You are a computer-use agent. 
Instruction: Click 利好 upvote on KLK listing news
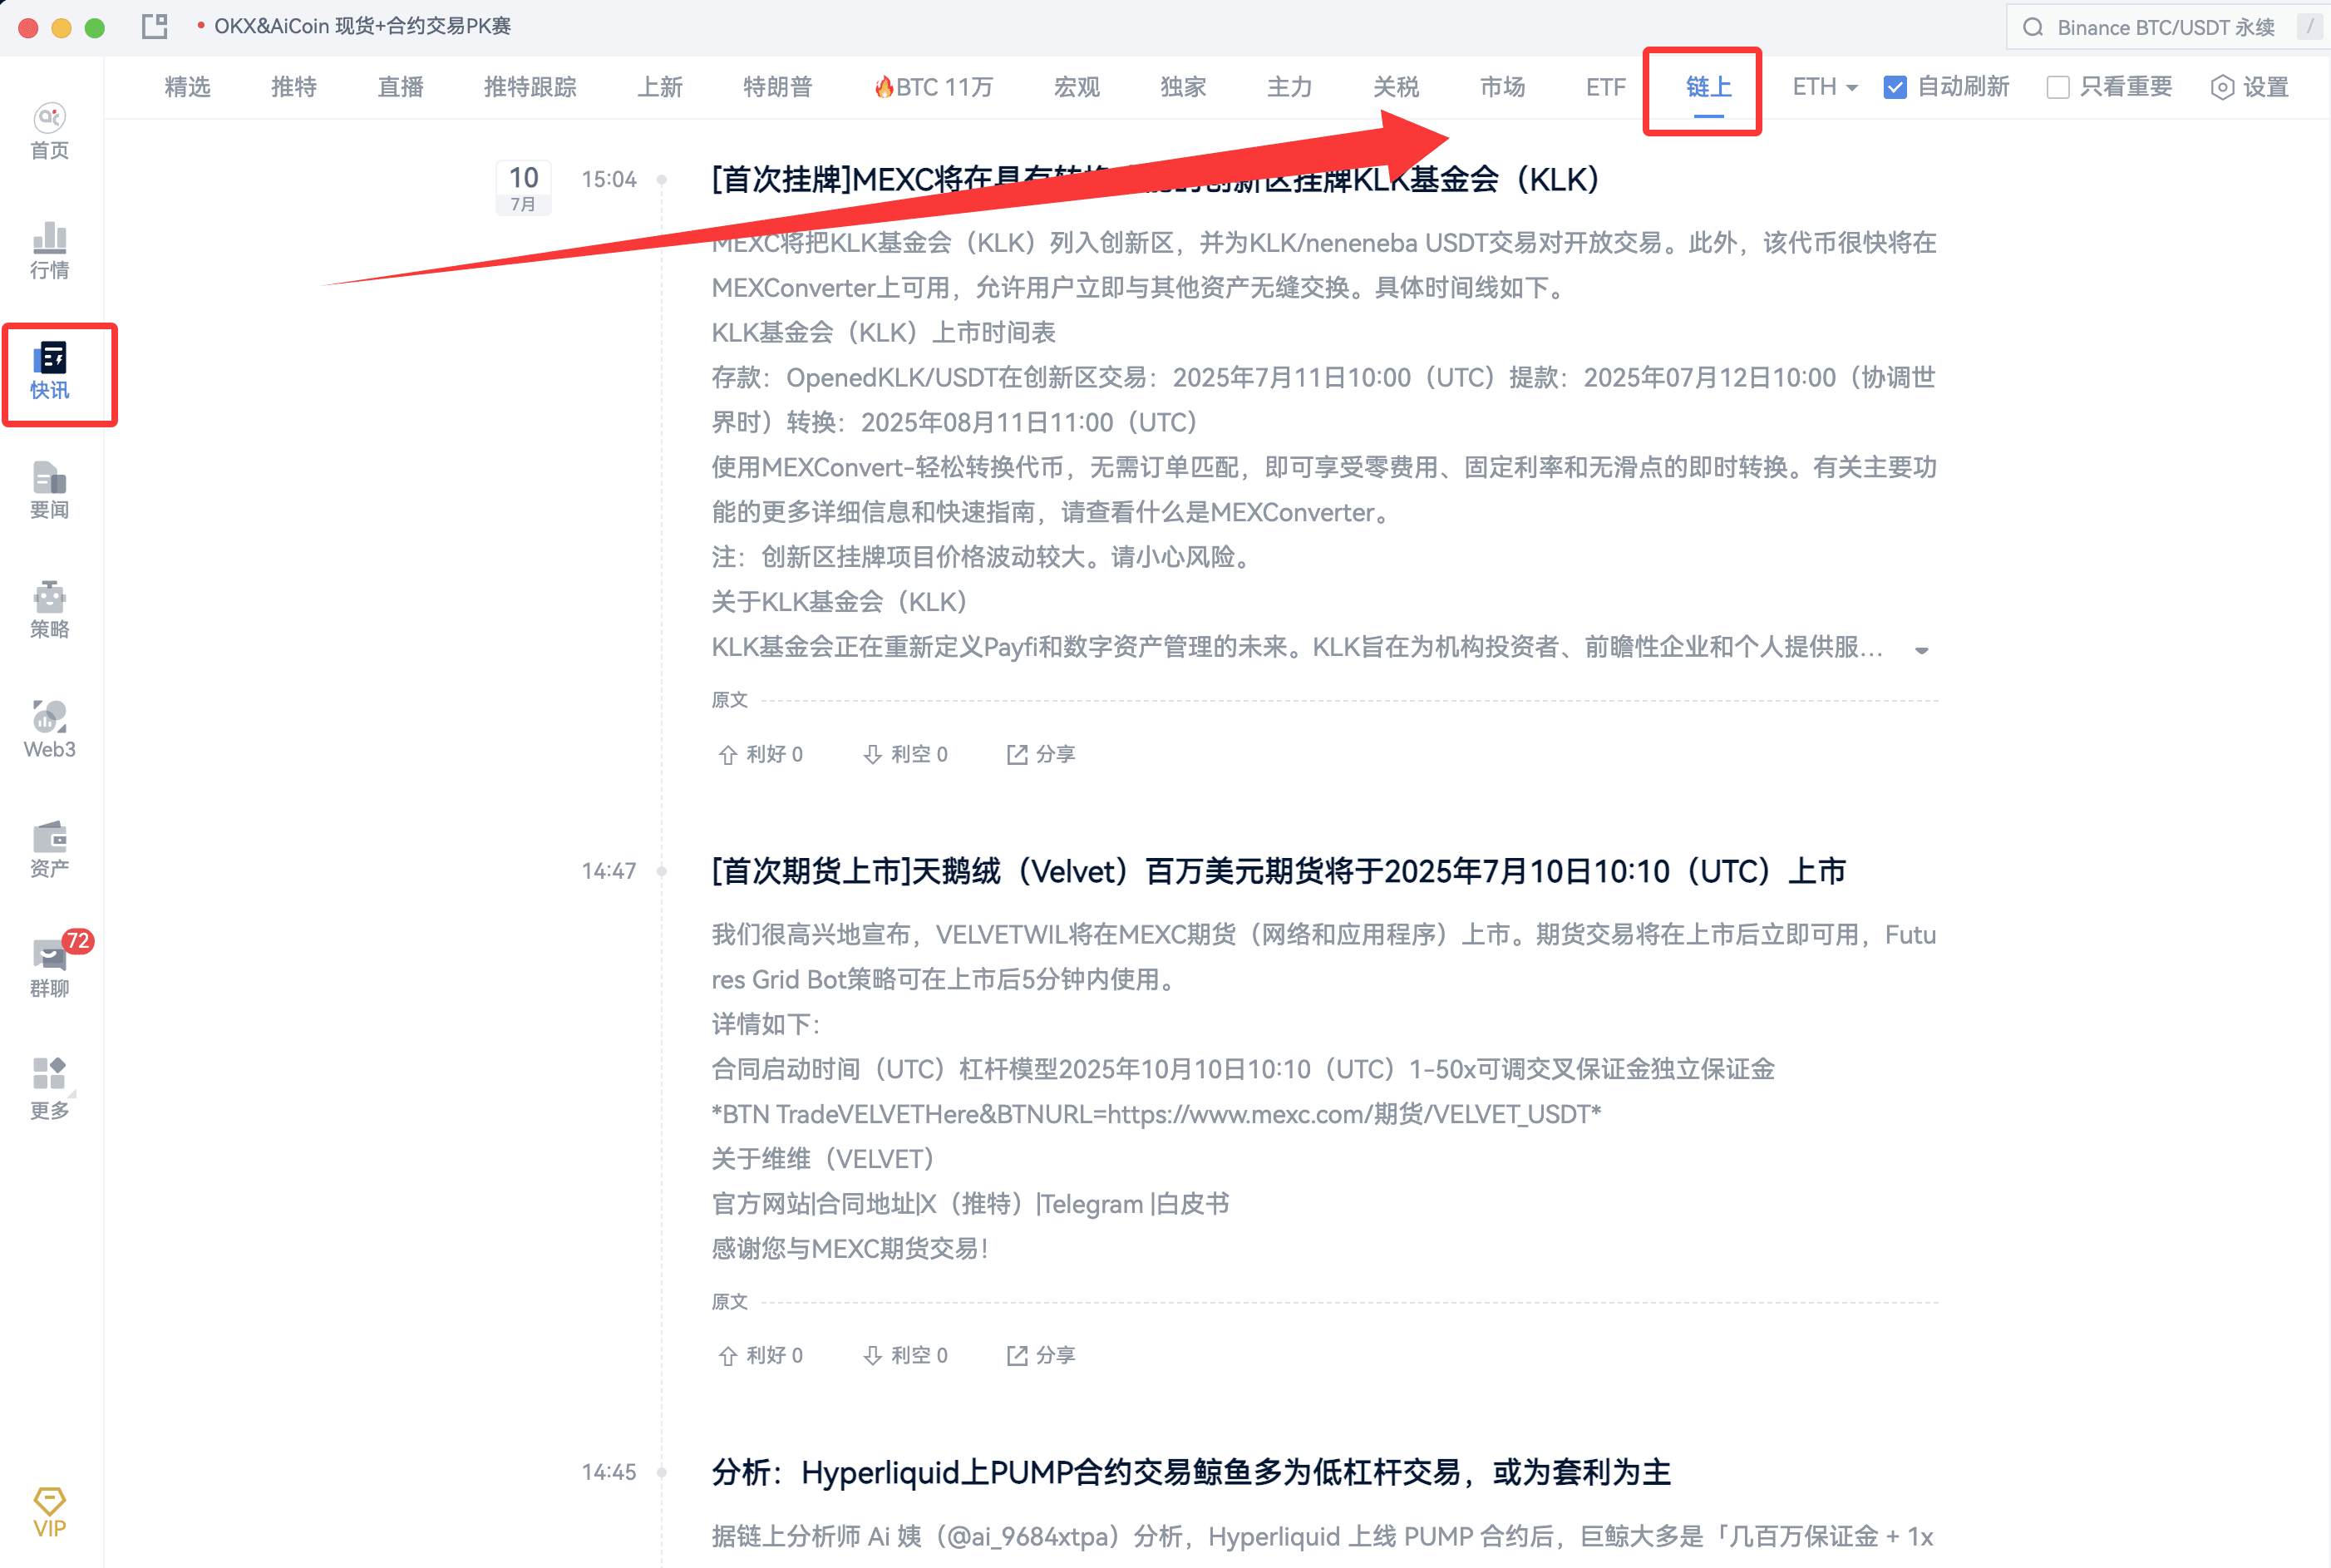[x=760, y=754]
